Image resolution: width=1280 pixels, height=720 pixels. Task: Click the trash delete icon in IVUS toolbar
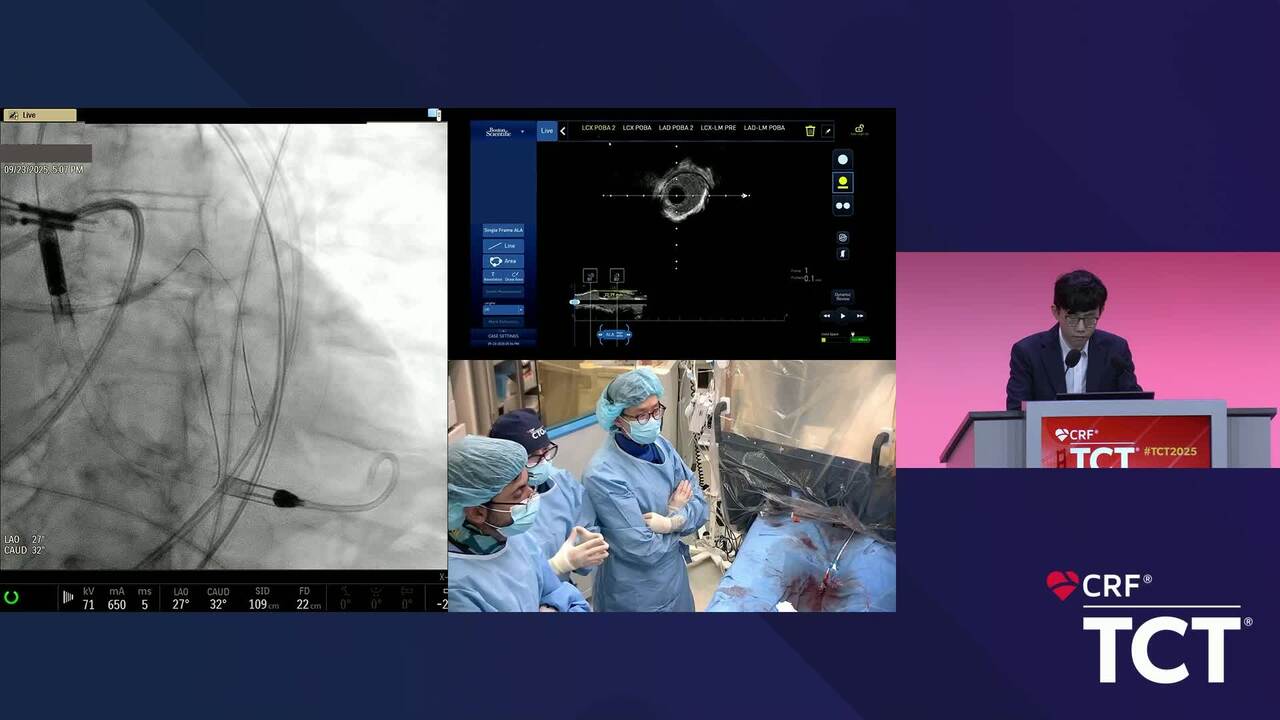point(810,130)
